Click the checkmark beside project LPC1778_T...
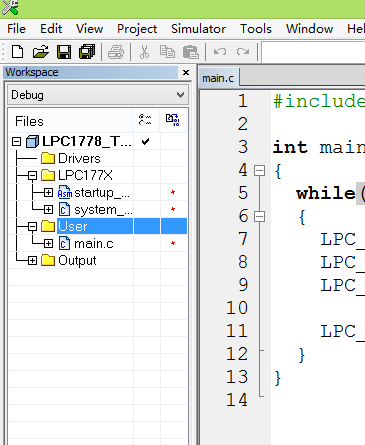365x445 pixels. pyautogui.click(x=145, y=142)
